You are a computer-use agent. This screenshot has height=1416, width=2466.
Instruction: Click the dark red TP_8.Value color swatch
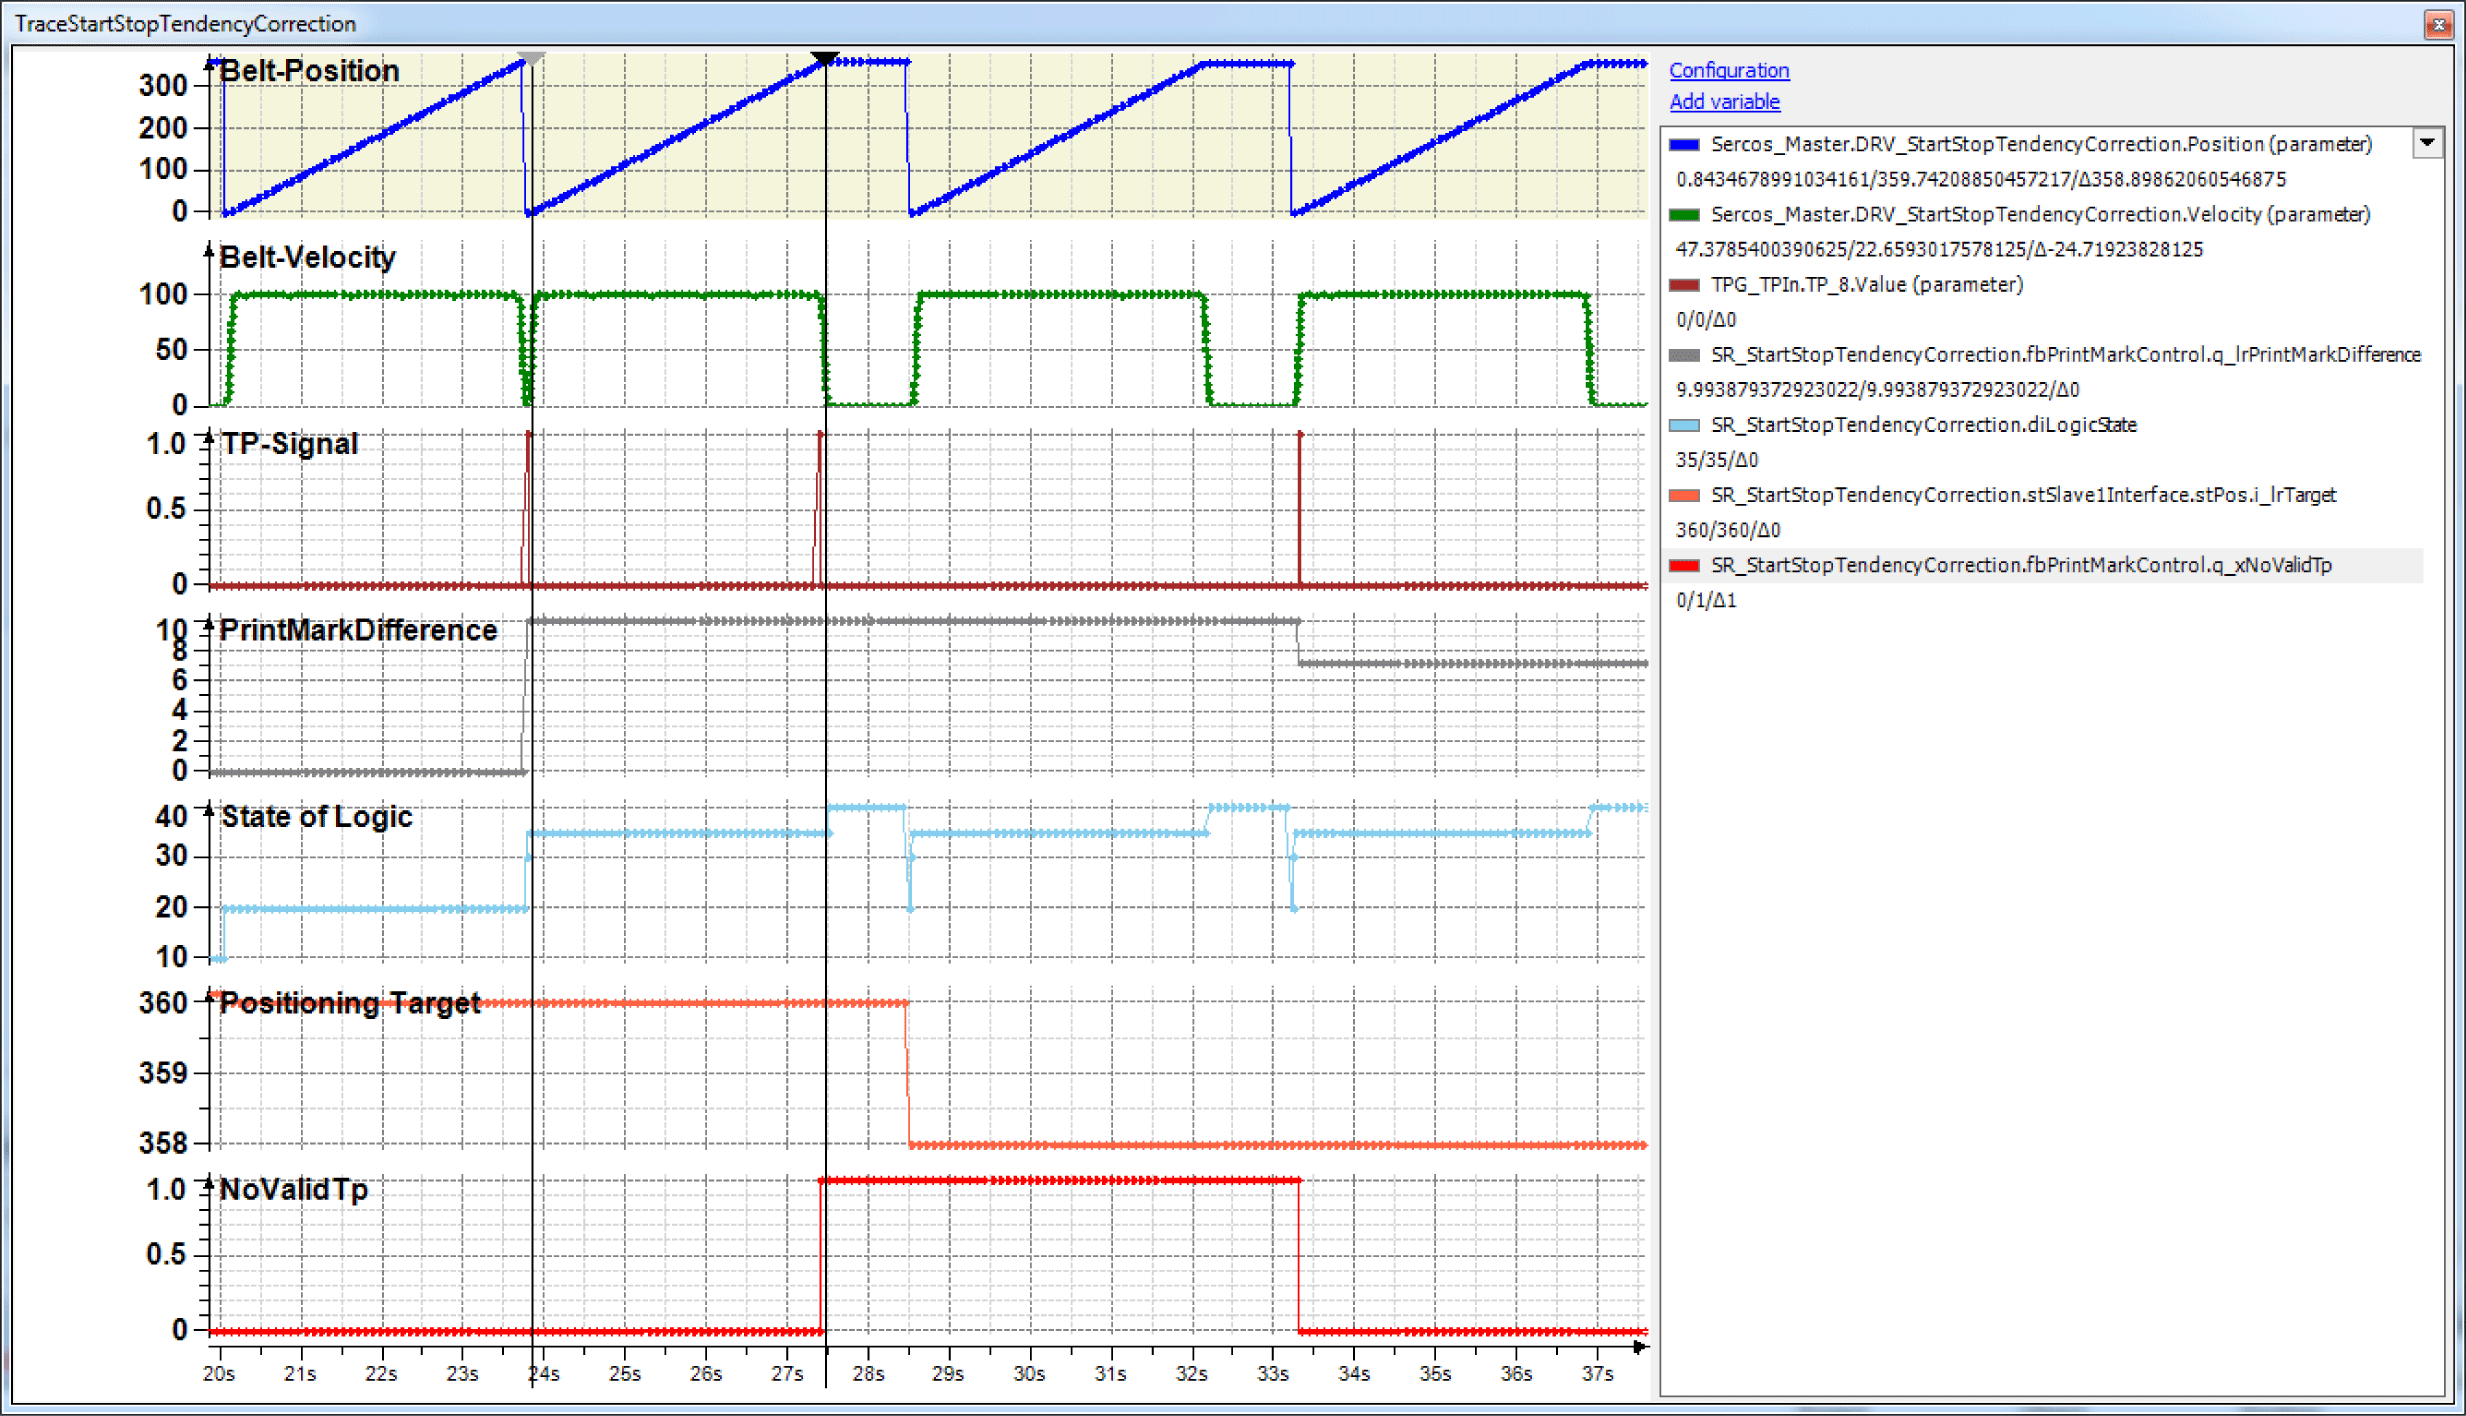click(1684, 285)
